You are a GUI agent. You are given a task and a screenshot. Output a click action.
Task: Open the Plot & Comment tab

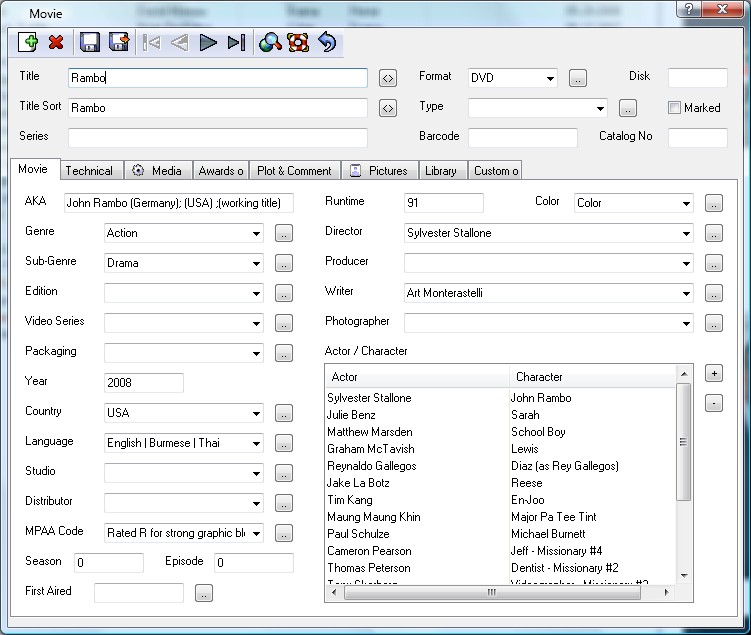click(295, 171)
